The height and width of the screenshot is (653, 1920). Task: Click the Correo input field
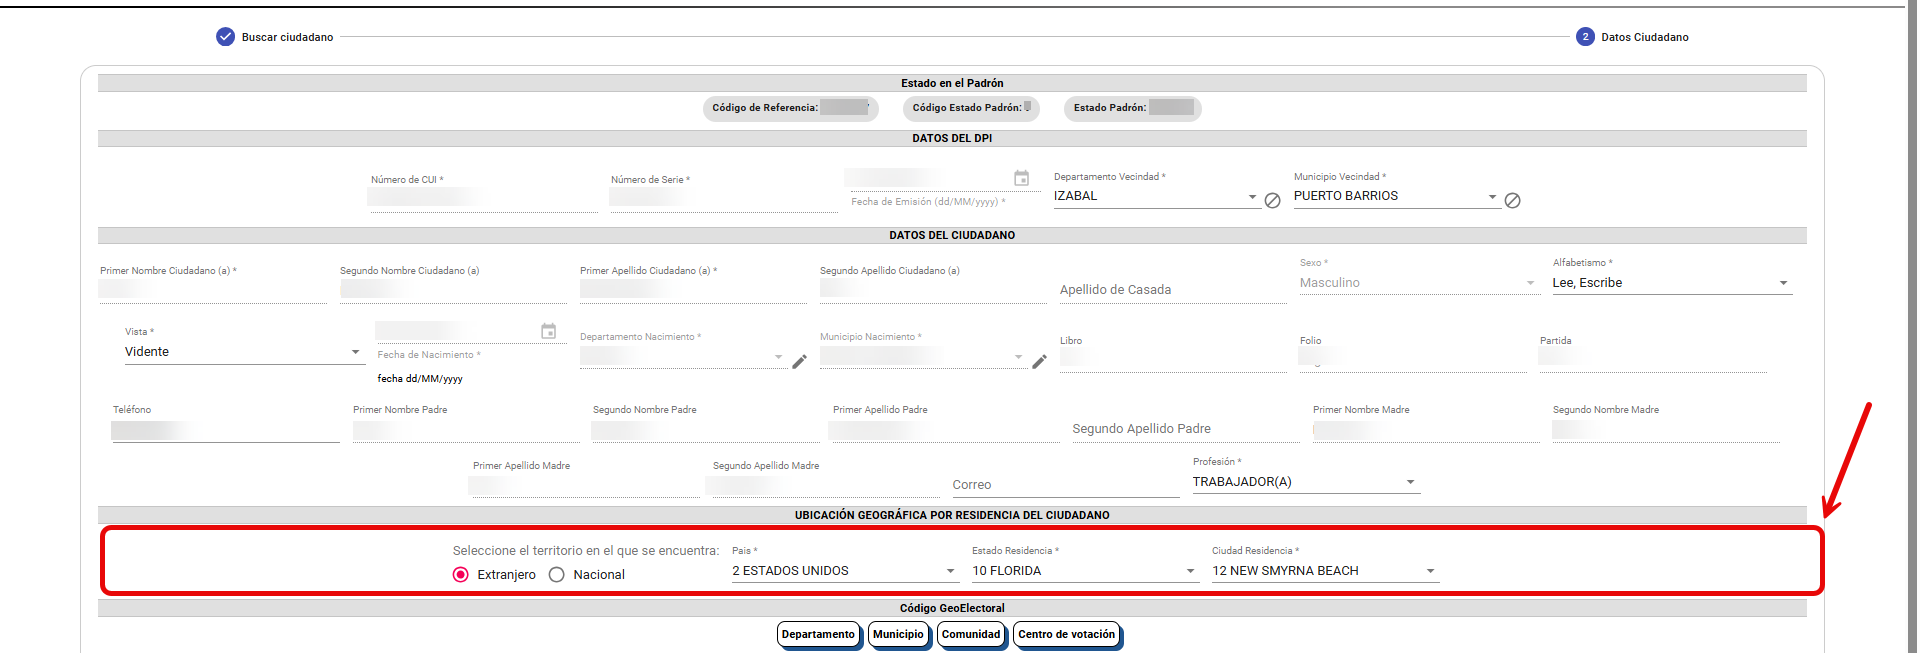(1064, 485)
